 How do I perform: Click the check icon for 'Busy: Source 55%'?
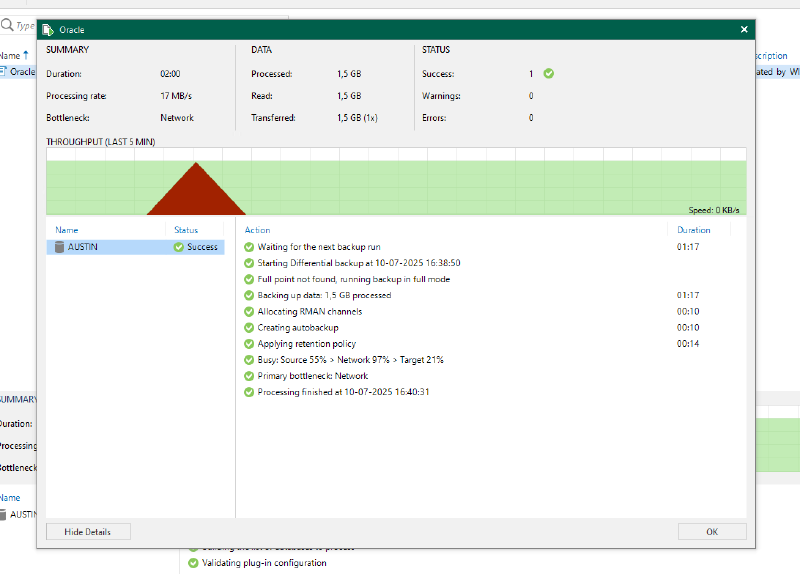click(249, 360)
